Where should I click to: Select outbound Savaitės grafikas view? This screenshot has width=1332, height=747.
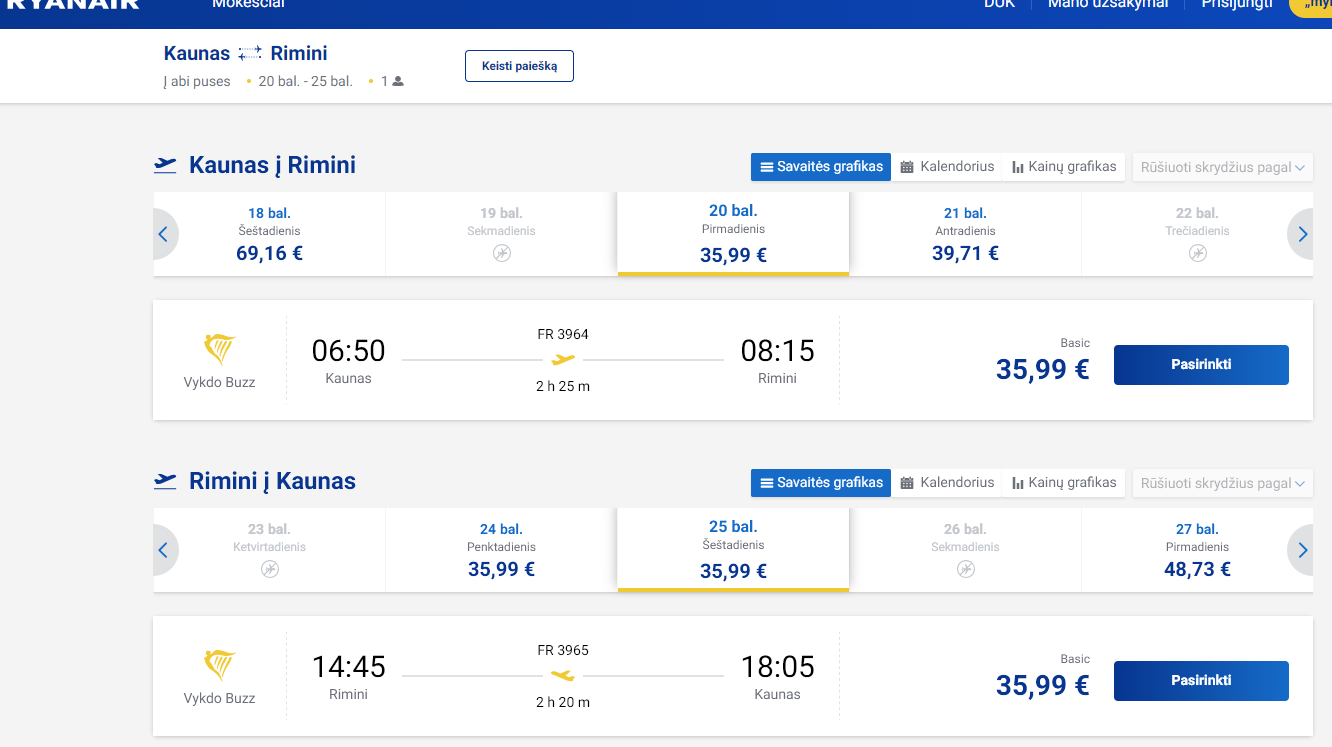(x=821, y=167)
